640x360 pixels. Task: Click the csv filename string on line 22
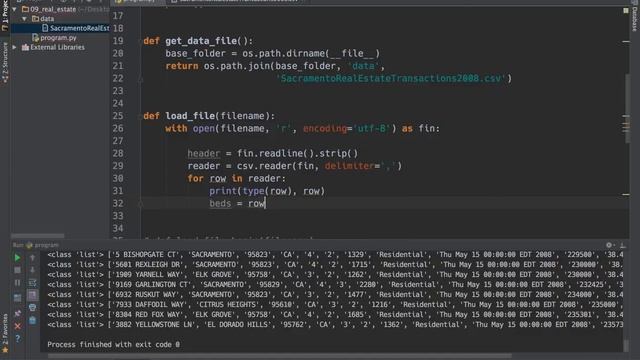(391, 78)
